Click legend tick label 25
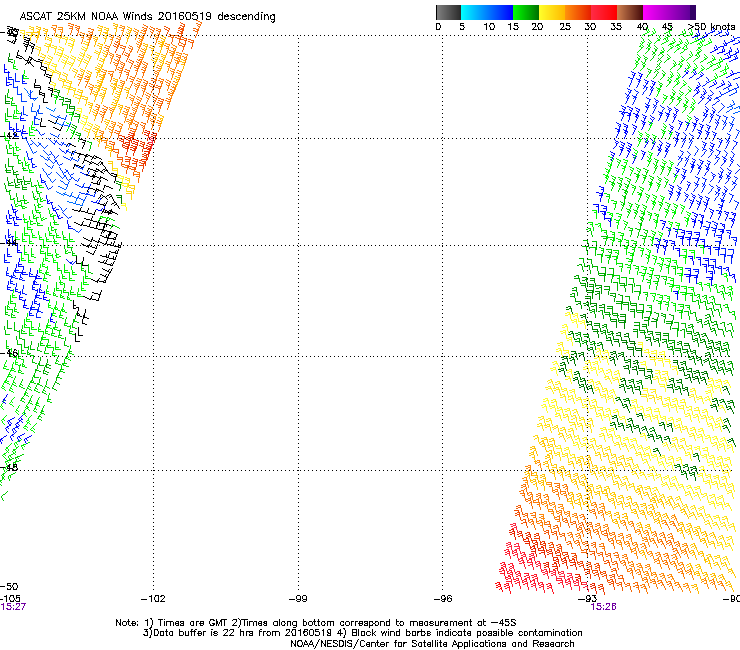 [565, 27]
